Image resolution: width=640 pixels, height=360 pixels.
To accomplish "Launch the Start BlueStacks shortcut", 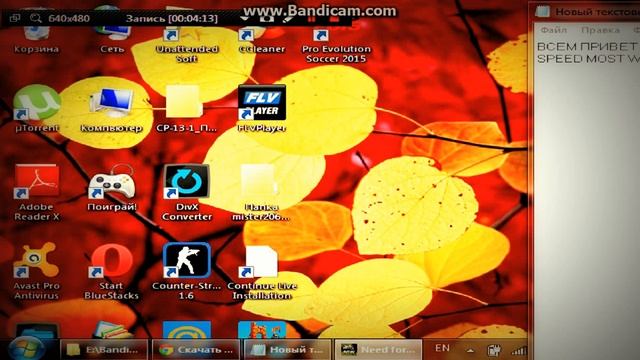I will tap(111, 271).
